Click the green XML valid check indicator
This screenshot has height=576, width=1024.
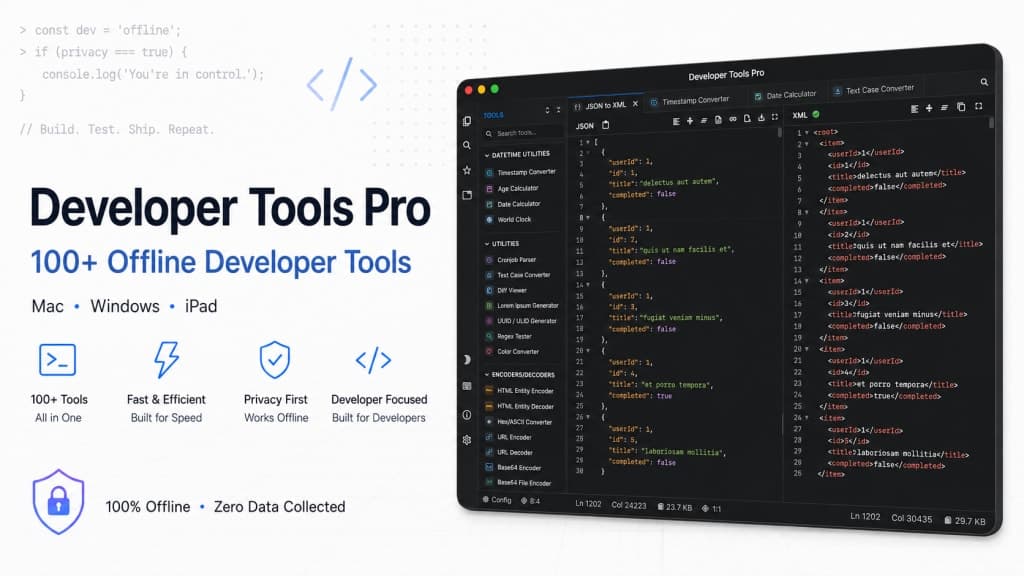coord(816,114)
